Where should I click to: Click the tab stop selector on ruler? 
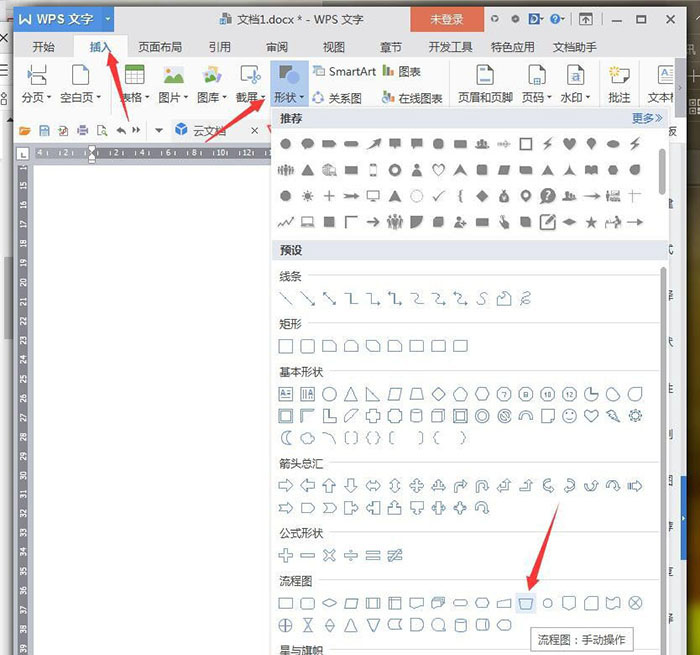point(22,154)
